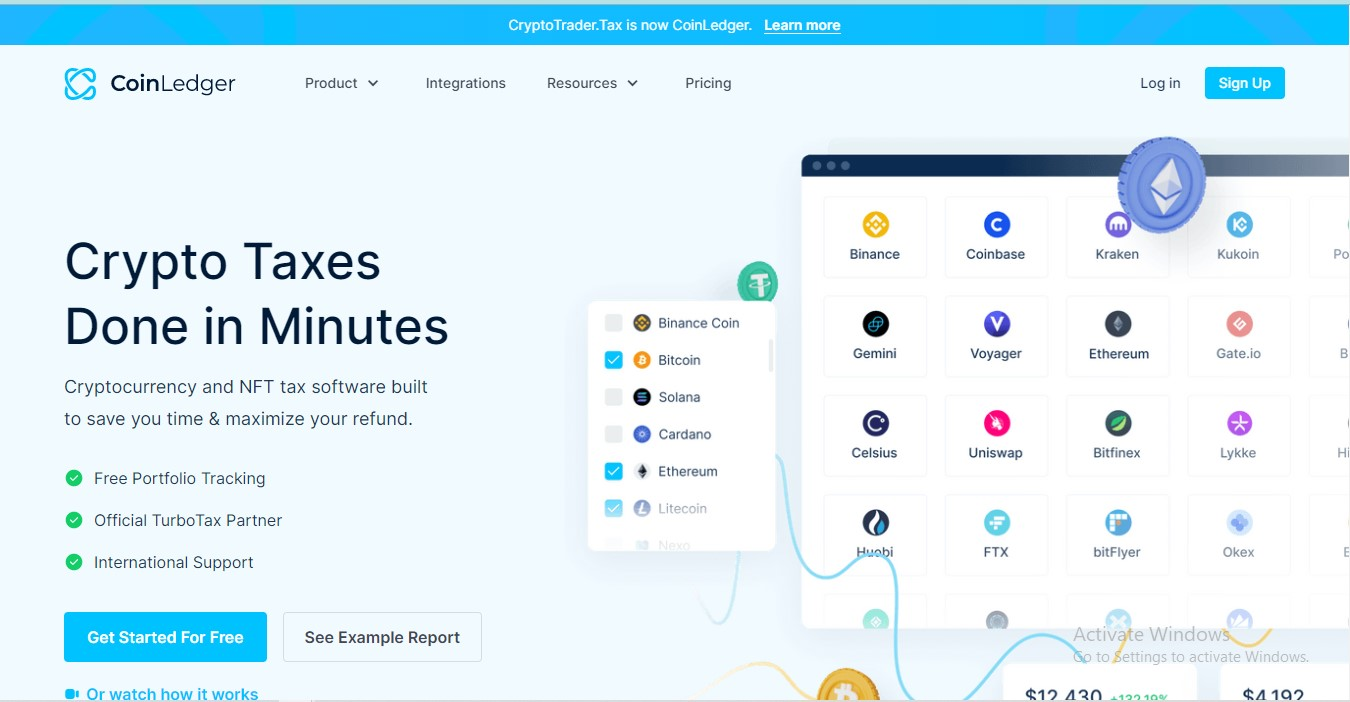Click the Uniswap exchange icon
Image resolution: width=1350 pixels, height=702 pixels.
(996, 423)
